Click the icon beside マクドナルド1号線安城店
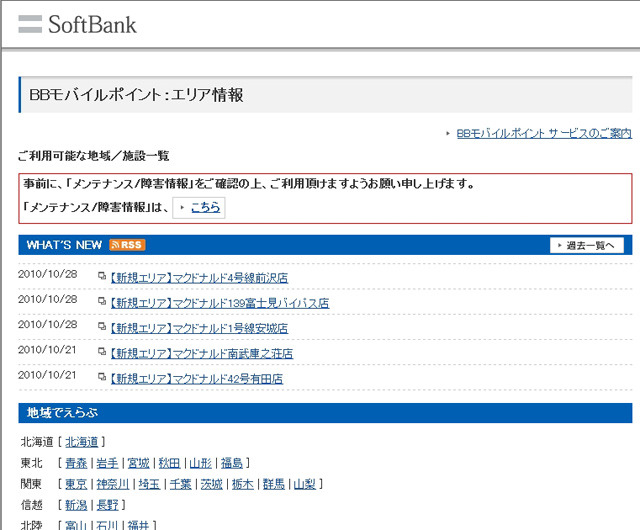Viewport: 640px width, 530px height. [x=102, y=327]
